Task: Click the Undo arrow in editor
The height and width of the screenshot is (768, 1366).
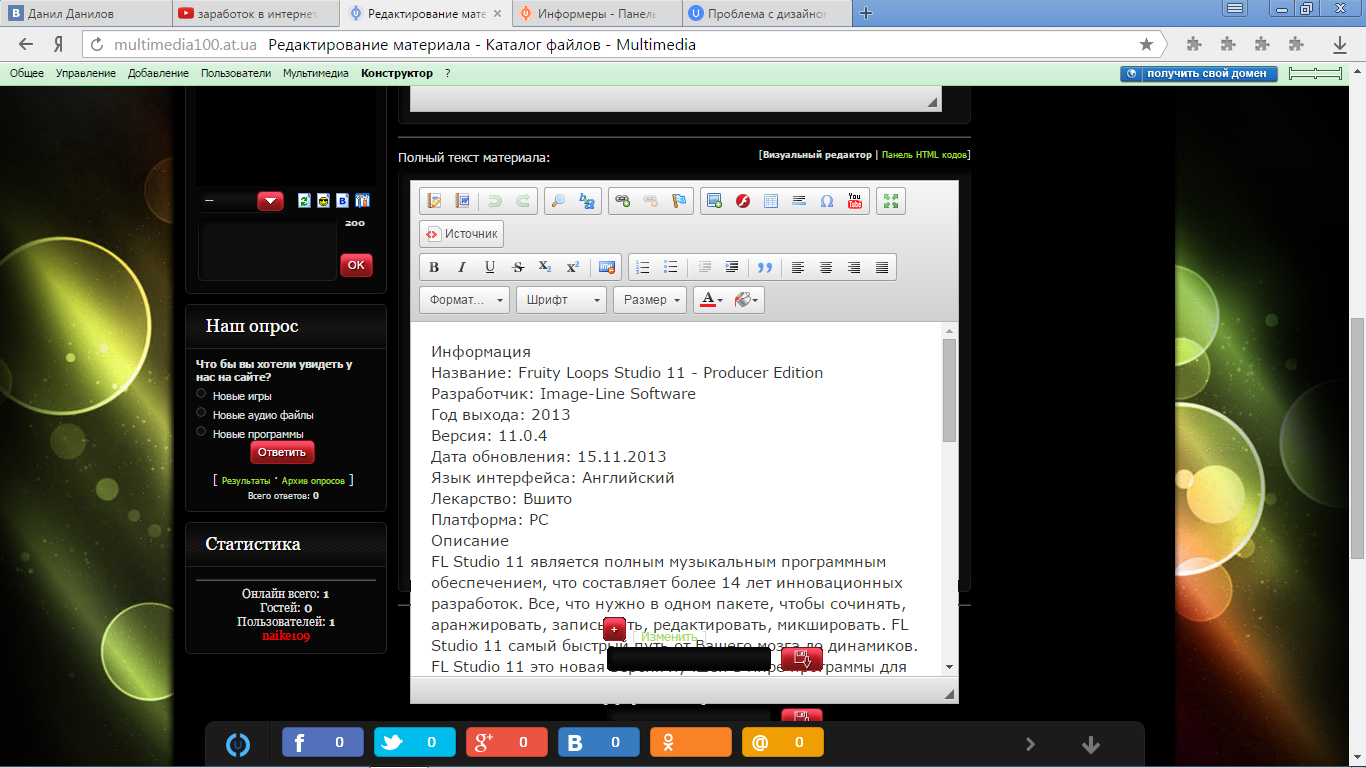Action: coord(495,201)
